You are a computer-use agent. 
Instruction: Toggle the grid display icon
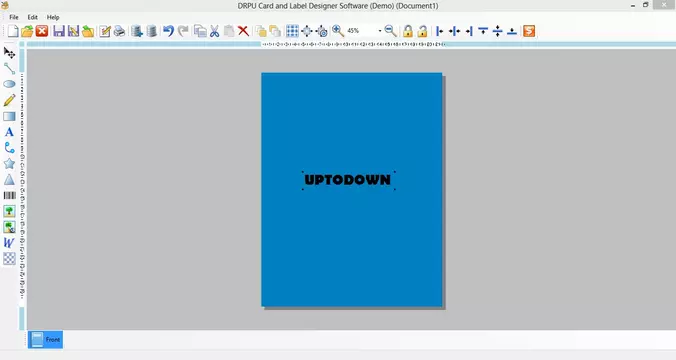click(x=292, y=31)
